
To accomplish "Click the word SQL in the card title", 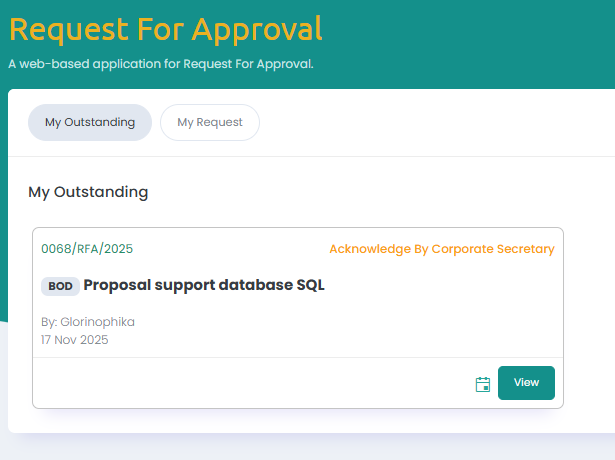I will point(311,285).
